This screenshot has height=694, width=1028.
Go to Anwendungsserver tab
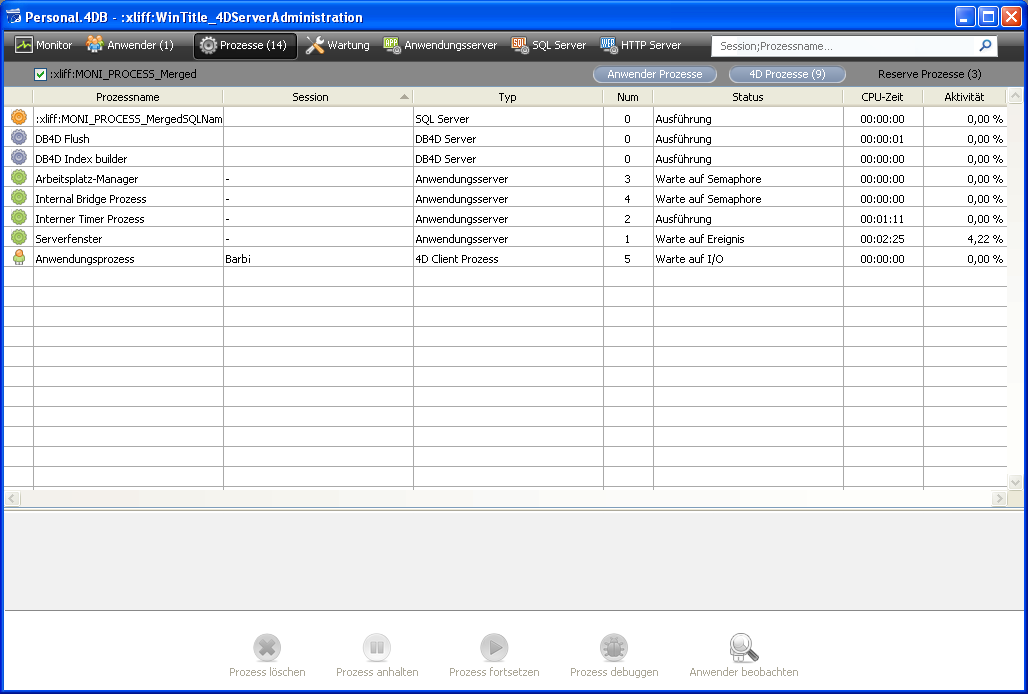(x=441, y=45)
